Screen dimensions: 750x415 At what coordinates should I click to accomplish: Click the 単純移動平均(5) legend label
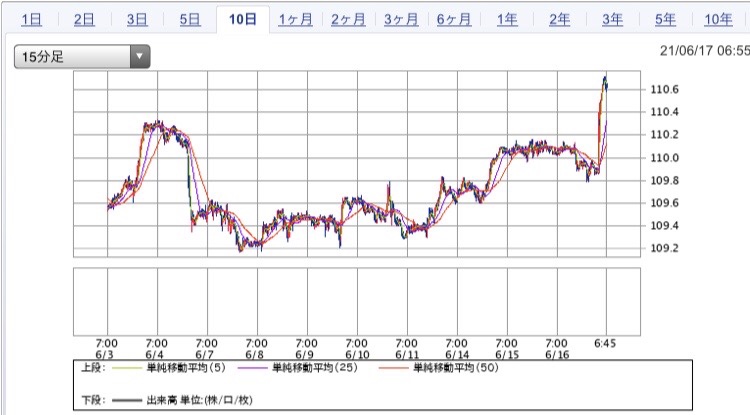(x=186, y=368)
